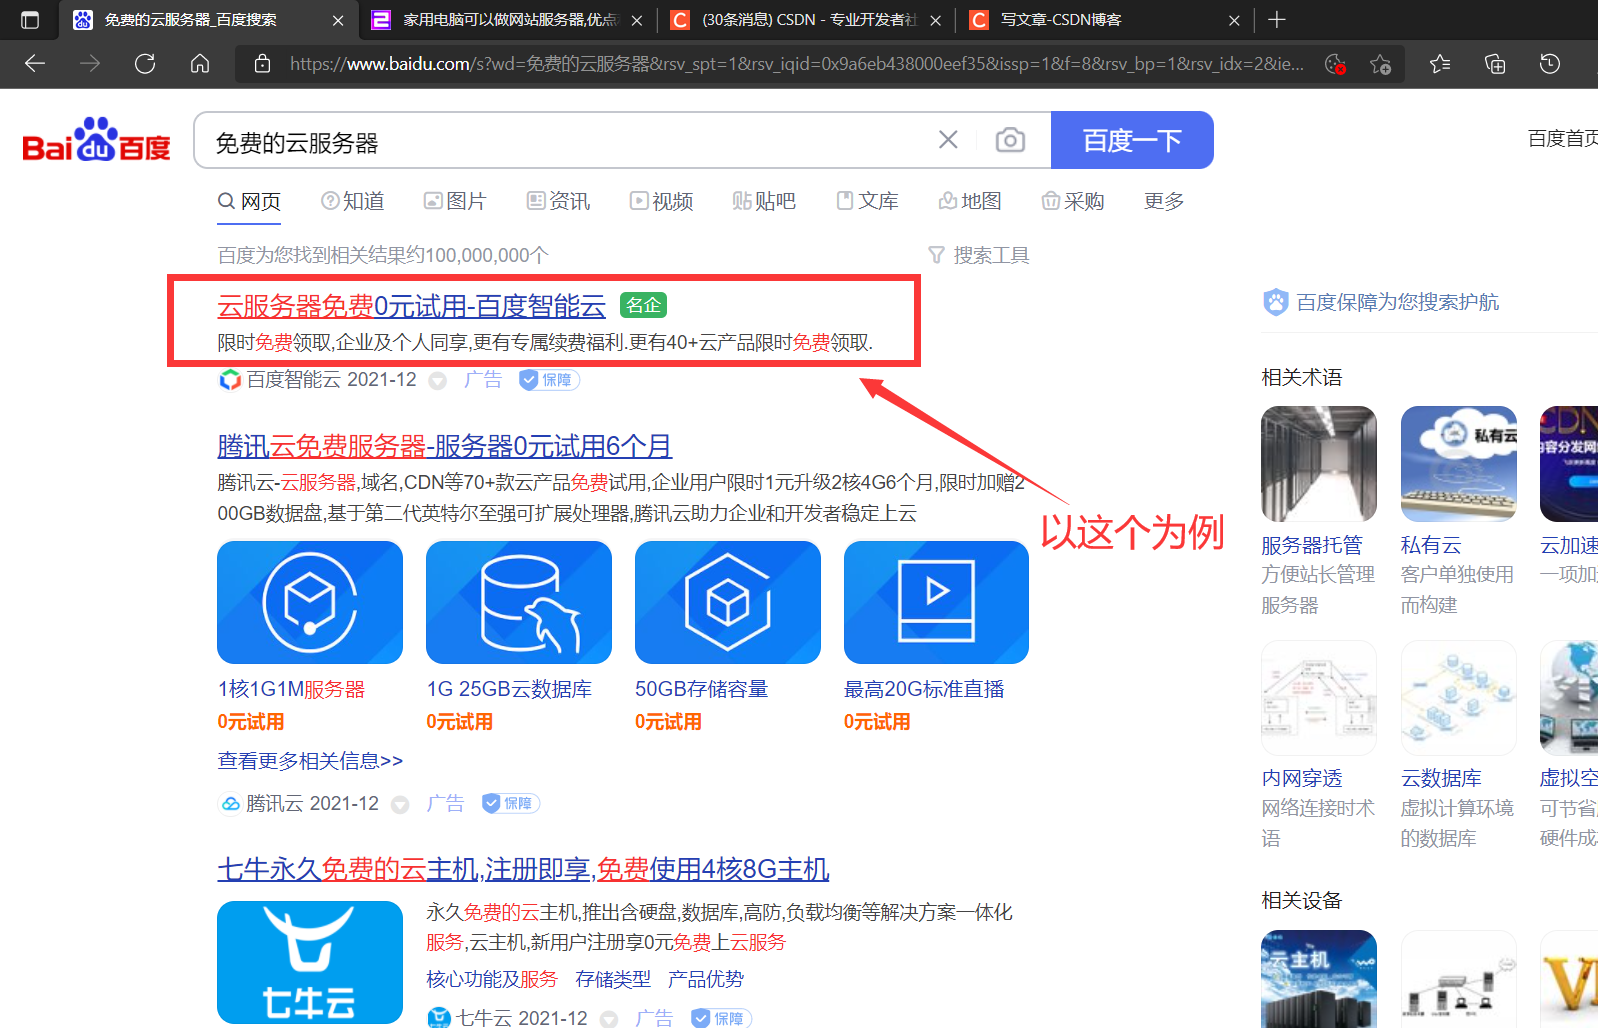This screenshot has width=1598, height=1028.
Task: Focus the search input containing 免费的云服务器
Action: [x=570, y=141]
